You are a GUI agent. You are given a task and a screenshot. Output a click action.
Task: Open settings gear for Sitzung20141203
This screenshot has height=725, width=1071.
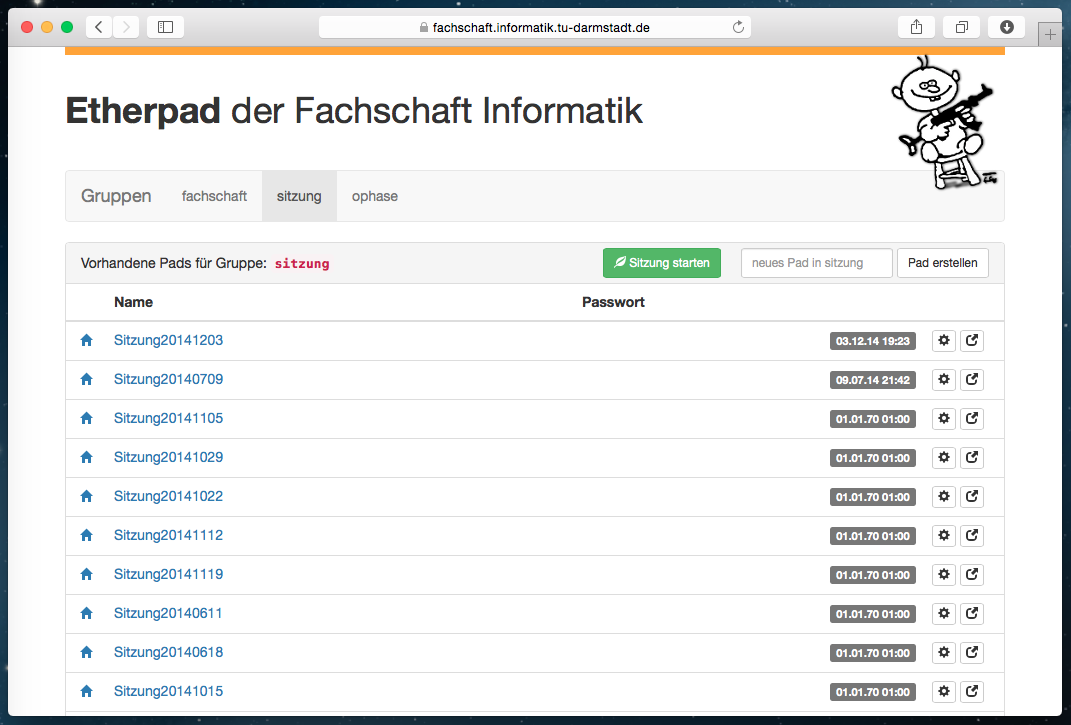(944, 340)
